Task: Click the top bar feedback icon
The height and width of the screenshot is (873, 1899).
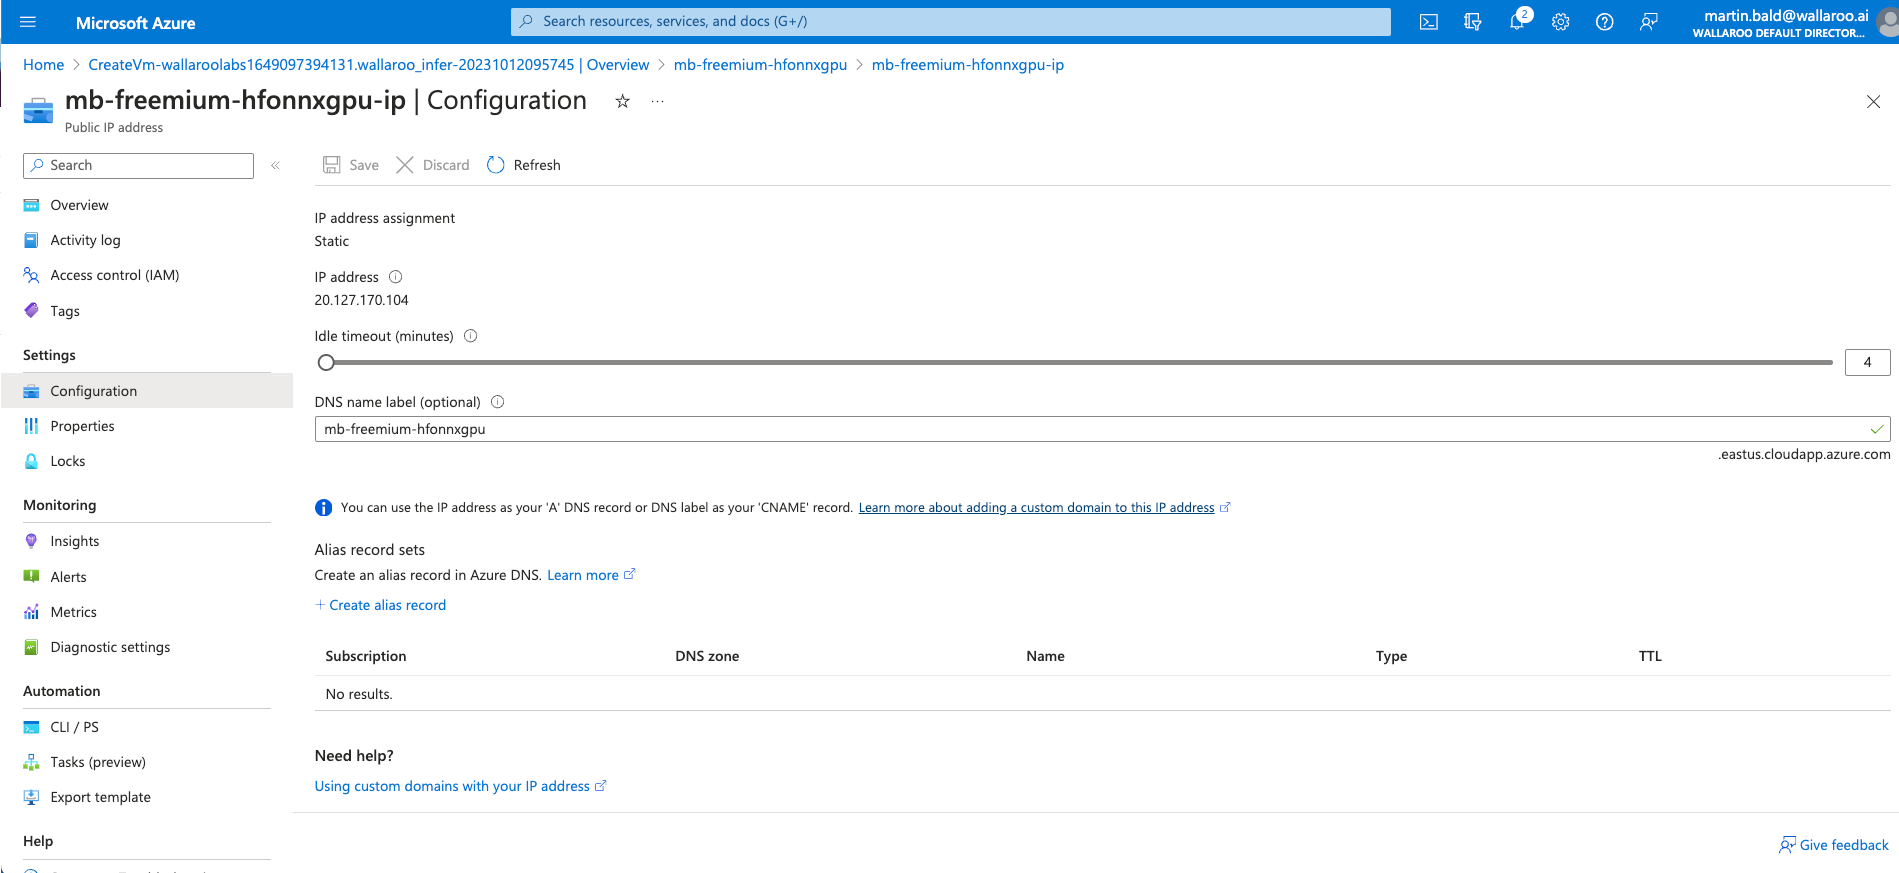Action: [x=1649, y=22]
